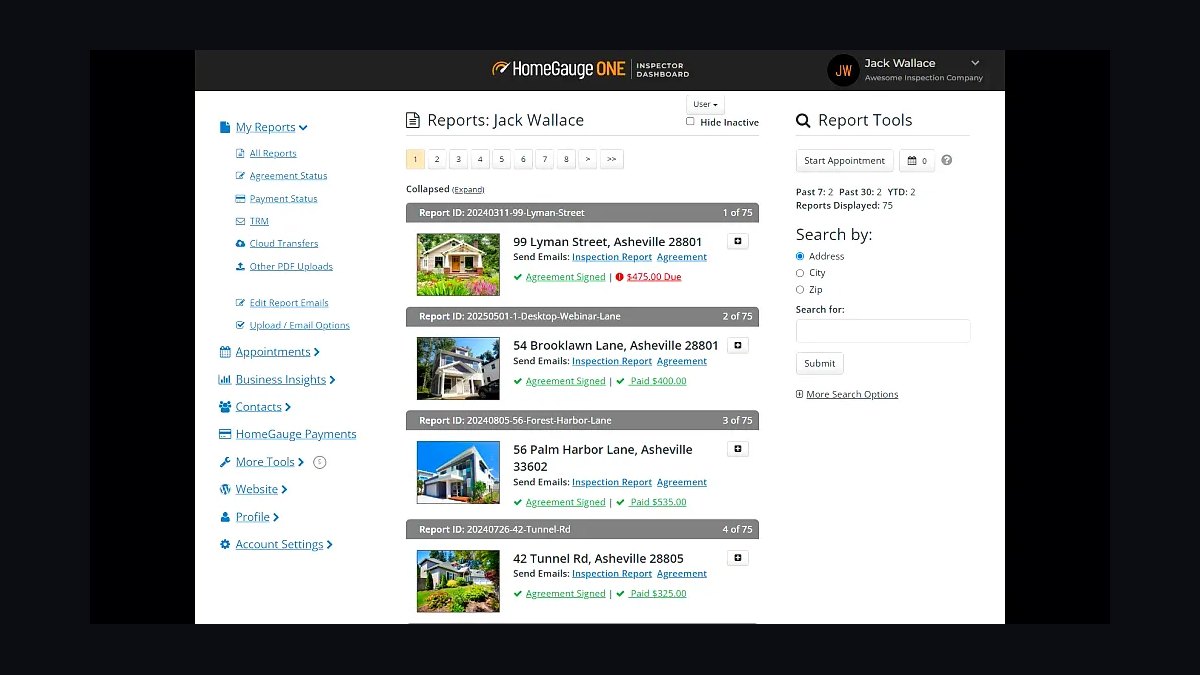Click the Profile person icon

225,517
